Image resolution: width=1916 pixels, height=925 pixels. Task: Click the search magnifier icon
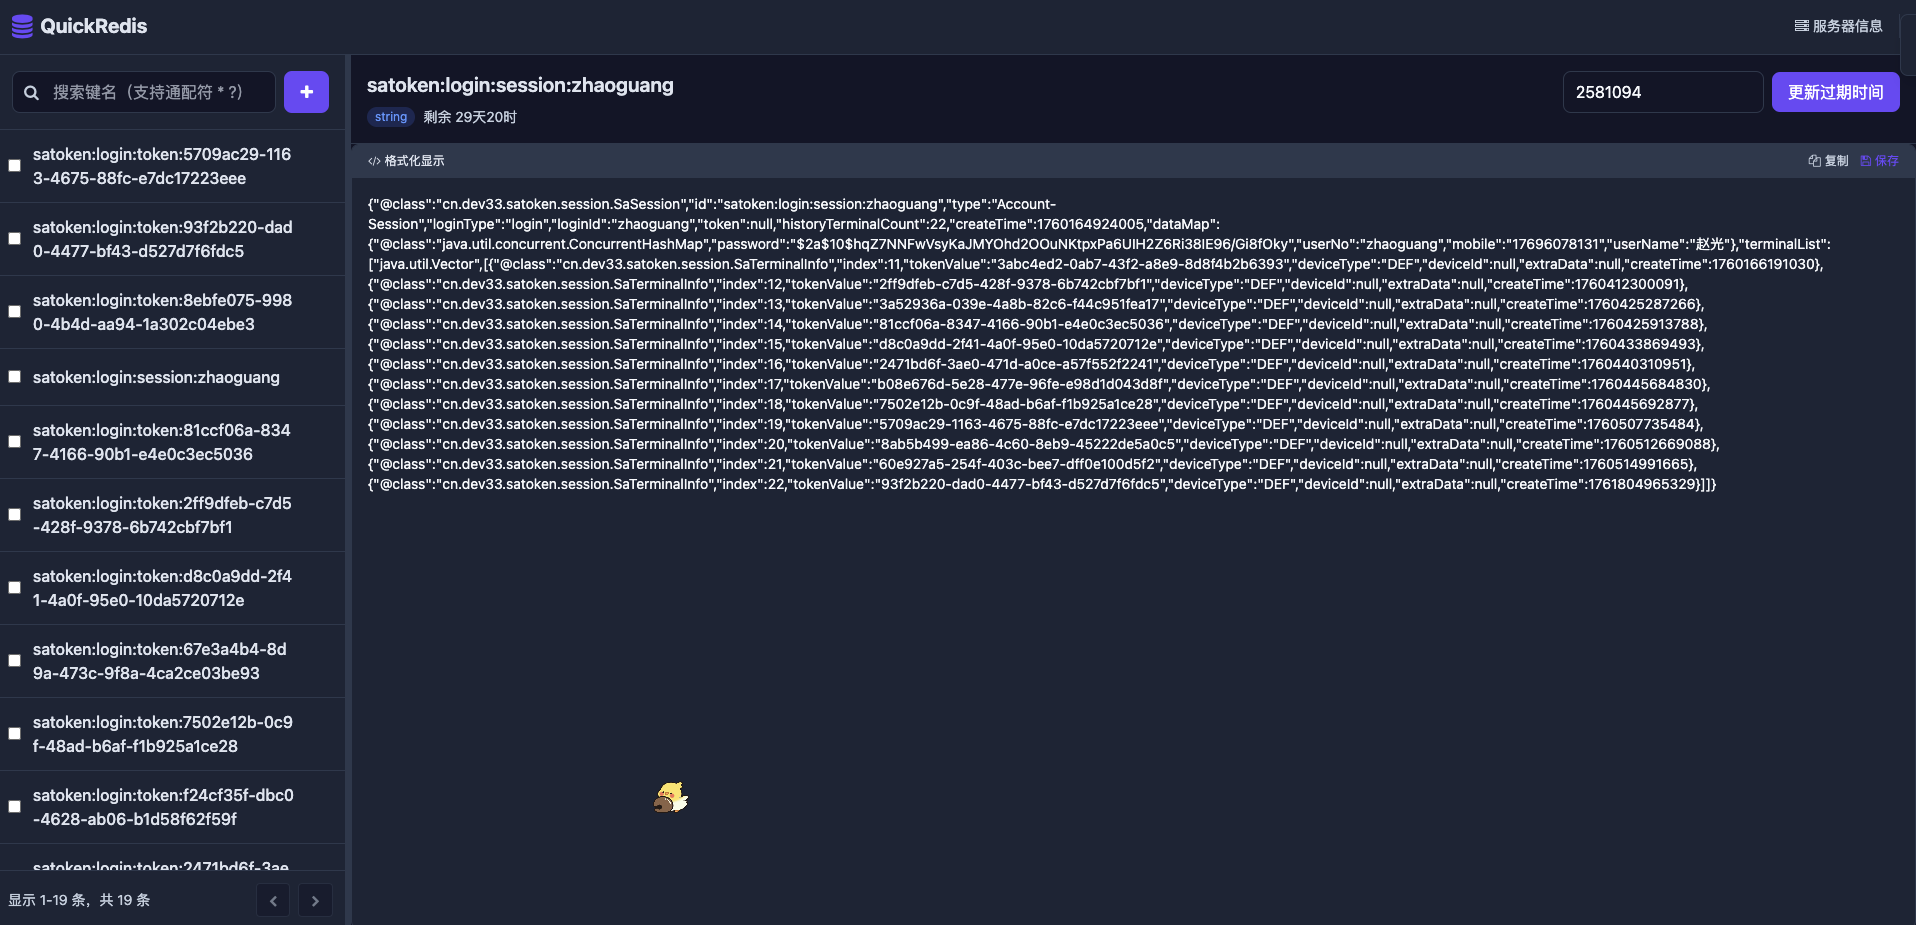tap(32, 92)
